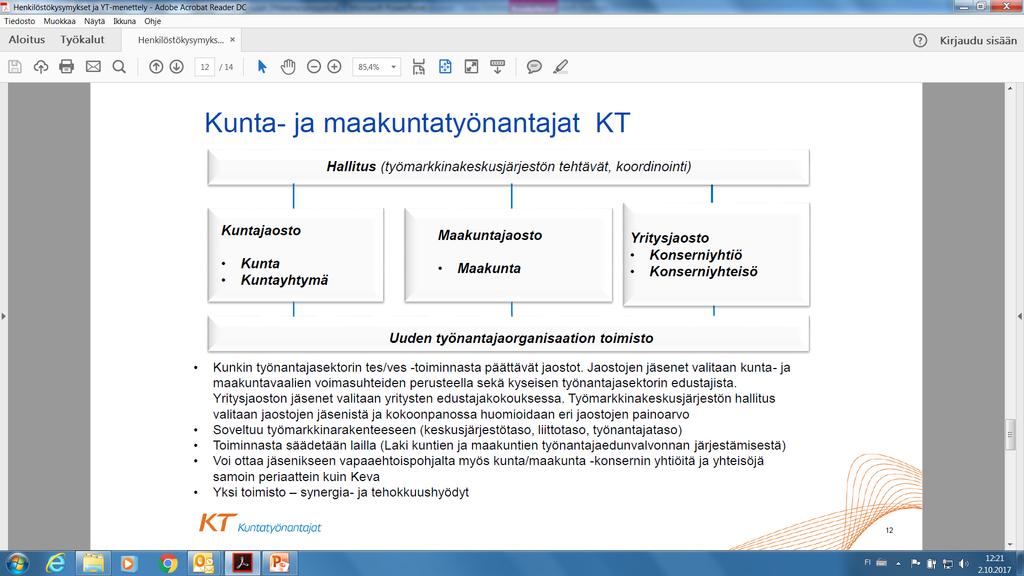1024x576 pixels.
Task: Open the Ohje menu
Action: [153, 21]
